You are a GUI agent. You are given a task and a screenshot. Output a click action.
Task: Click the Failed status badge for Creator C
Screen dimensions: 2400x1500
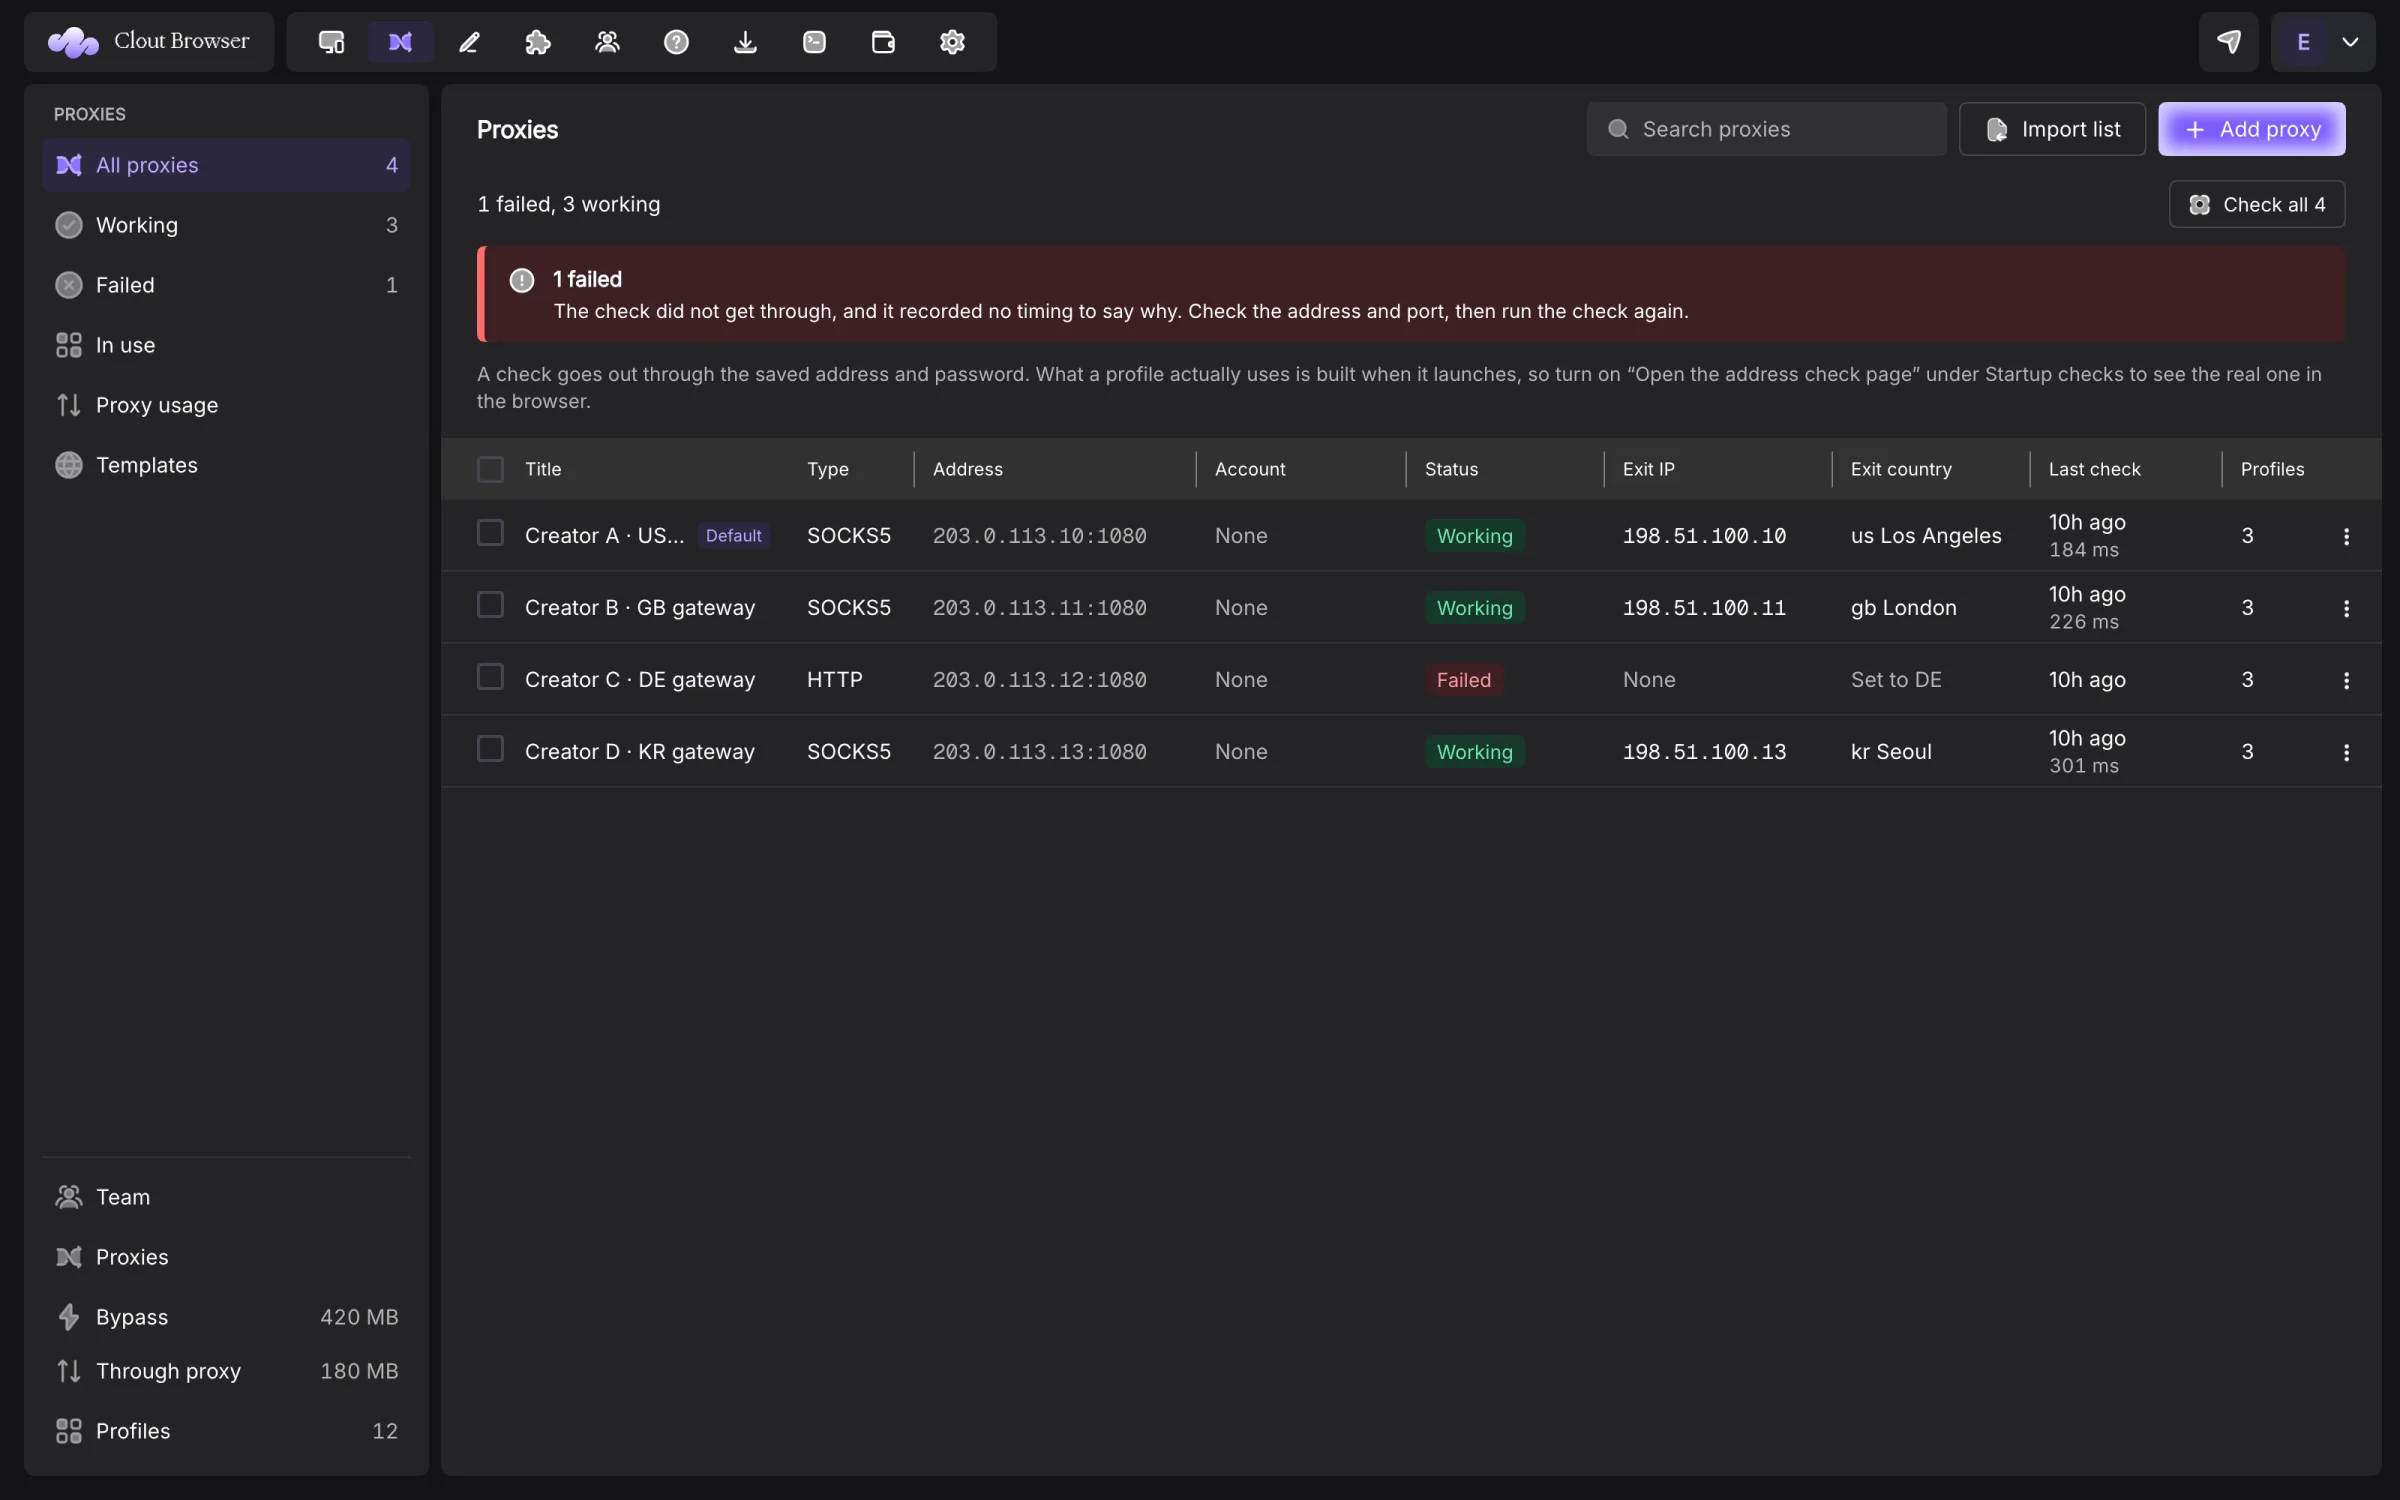[1463, 680]
